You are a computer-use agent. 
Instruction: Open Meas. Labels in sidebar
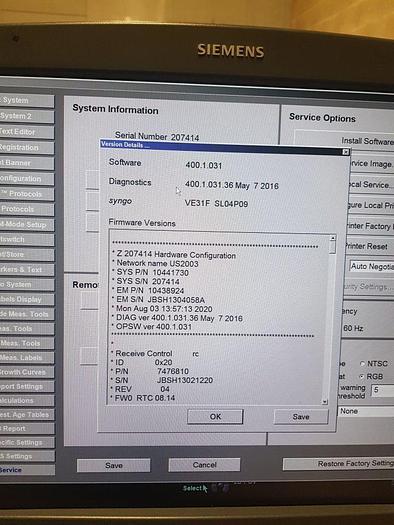pyautogui.click(x=27, y=358)
